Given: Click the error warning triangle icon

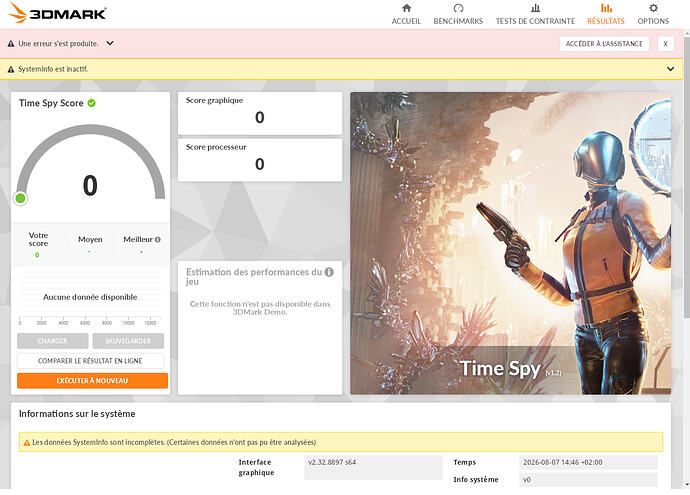Looking at the screenshot, I should [x=11, y=44].
